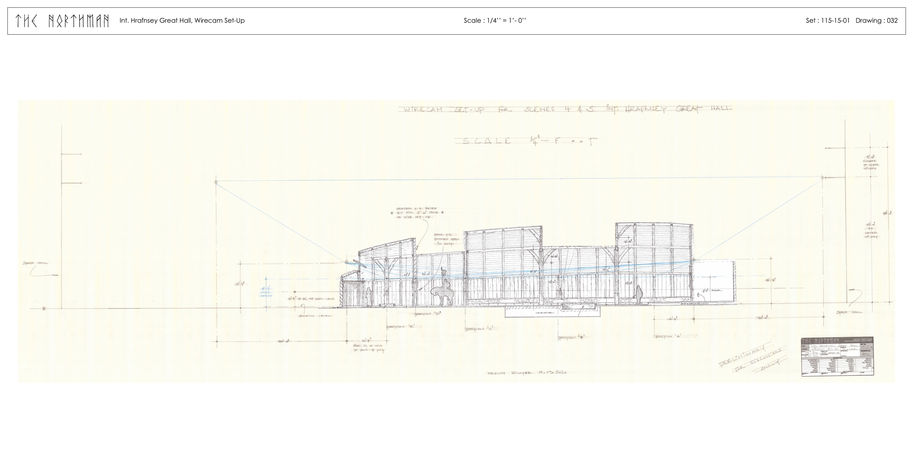The width and height of the screenshot is (912, 464).
Task: Click the "Drawing : 032" label
Action: click(x=877, y=20)
